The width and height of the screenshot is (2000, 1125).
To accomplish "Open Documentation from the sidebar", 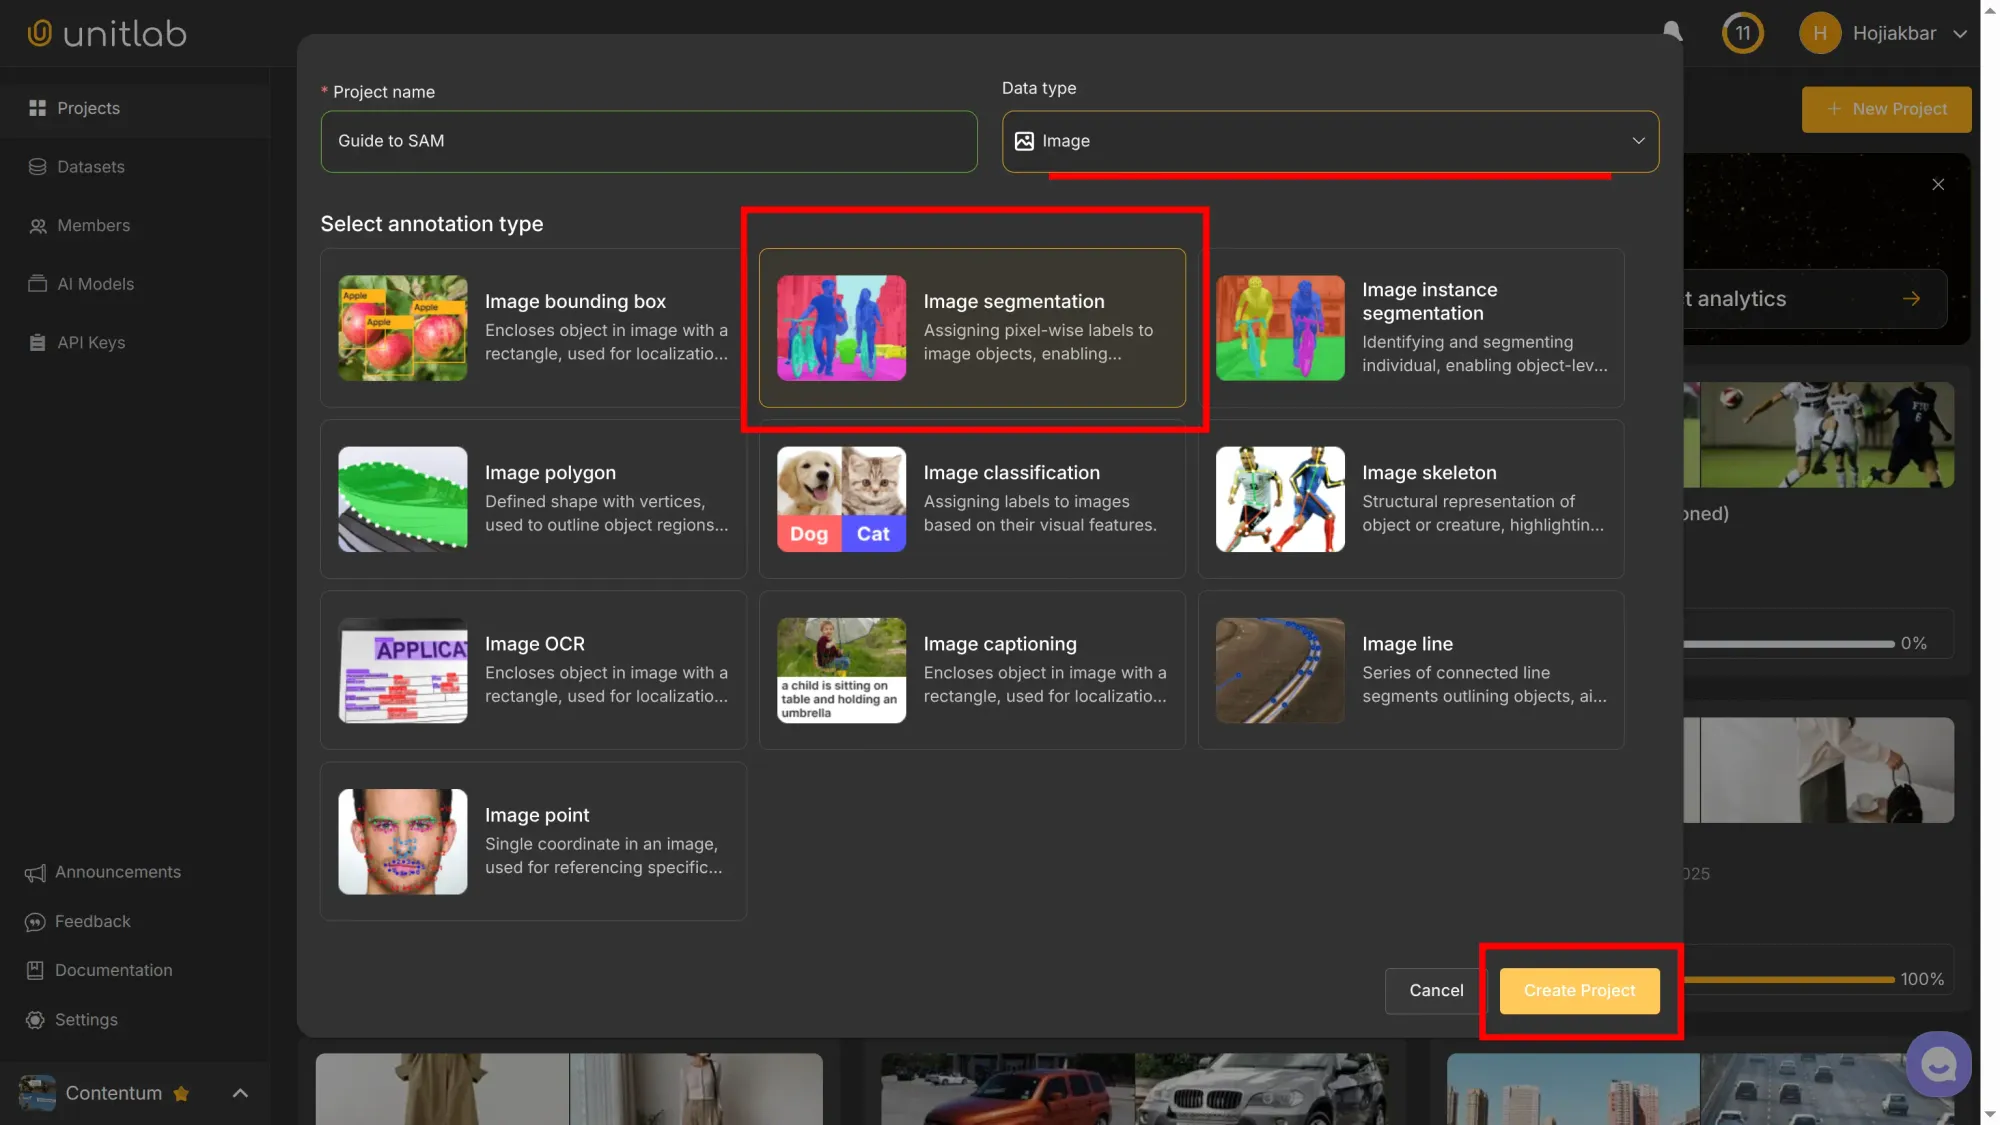I will pyautogui.click(x=34, y=970).
